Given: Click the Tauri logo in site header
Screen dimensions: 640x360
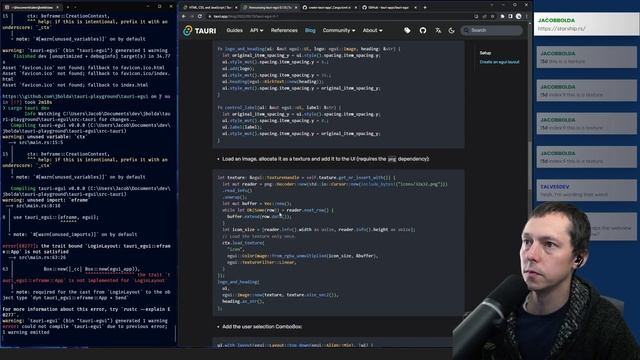Looking at the screenshot, I should (x=200, y=31).
